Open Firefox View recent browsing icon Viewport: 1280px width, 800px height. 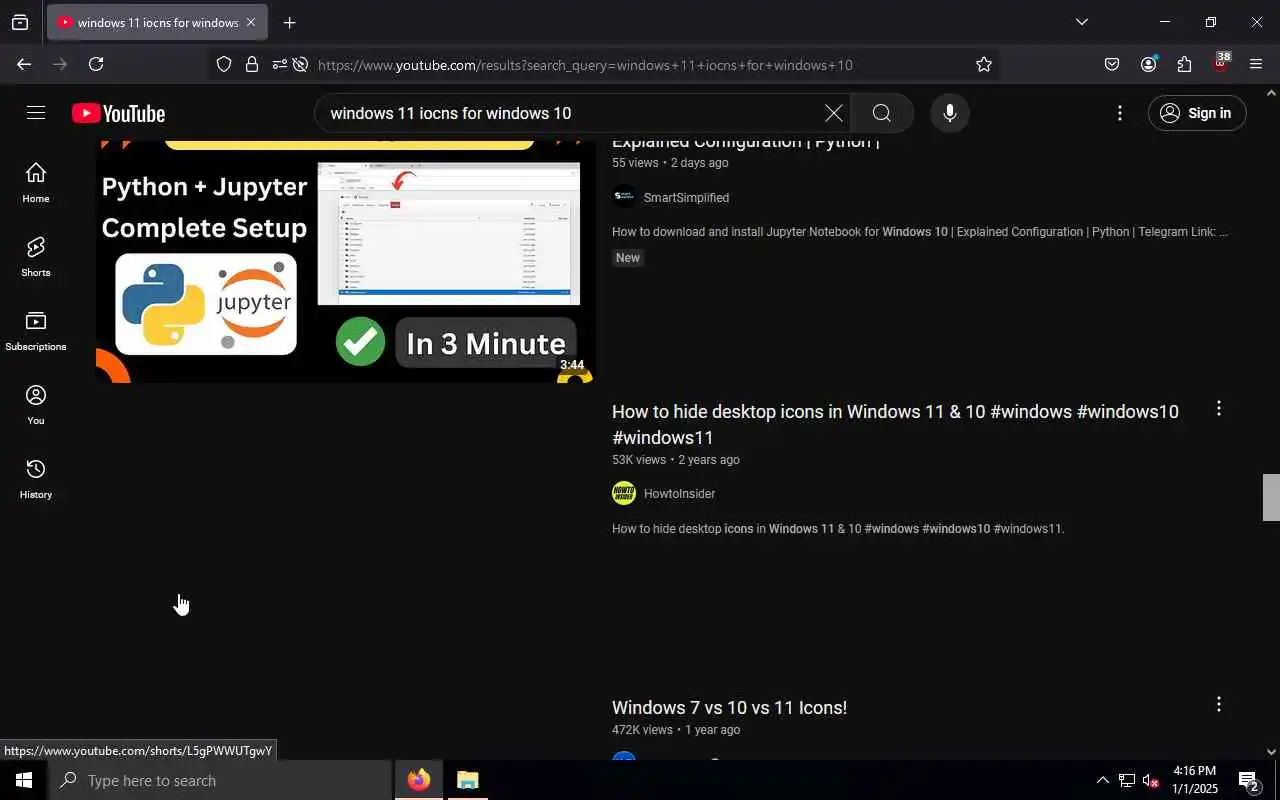pos(20,22)
